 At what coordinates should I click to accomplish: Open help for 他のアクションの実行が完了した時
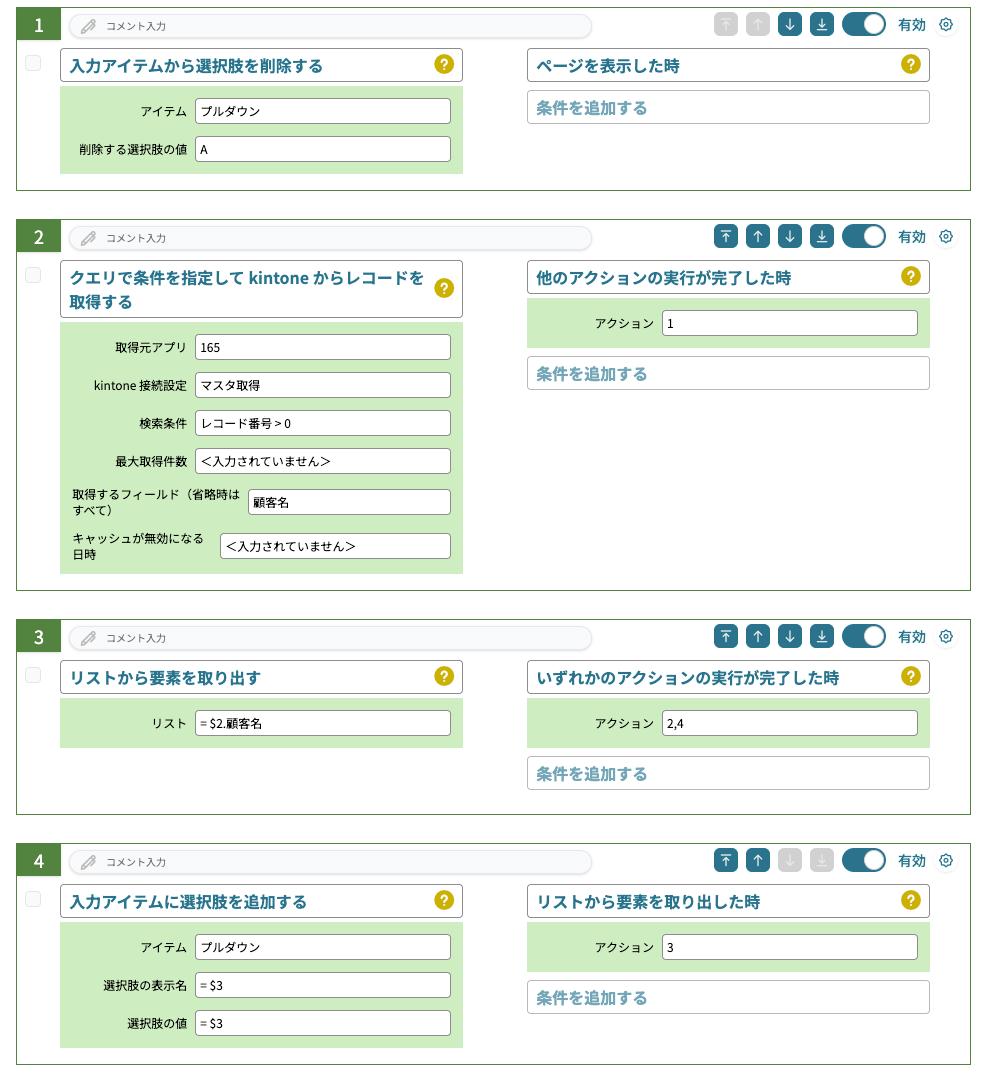(x=910, y=276)
